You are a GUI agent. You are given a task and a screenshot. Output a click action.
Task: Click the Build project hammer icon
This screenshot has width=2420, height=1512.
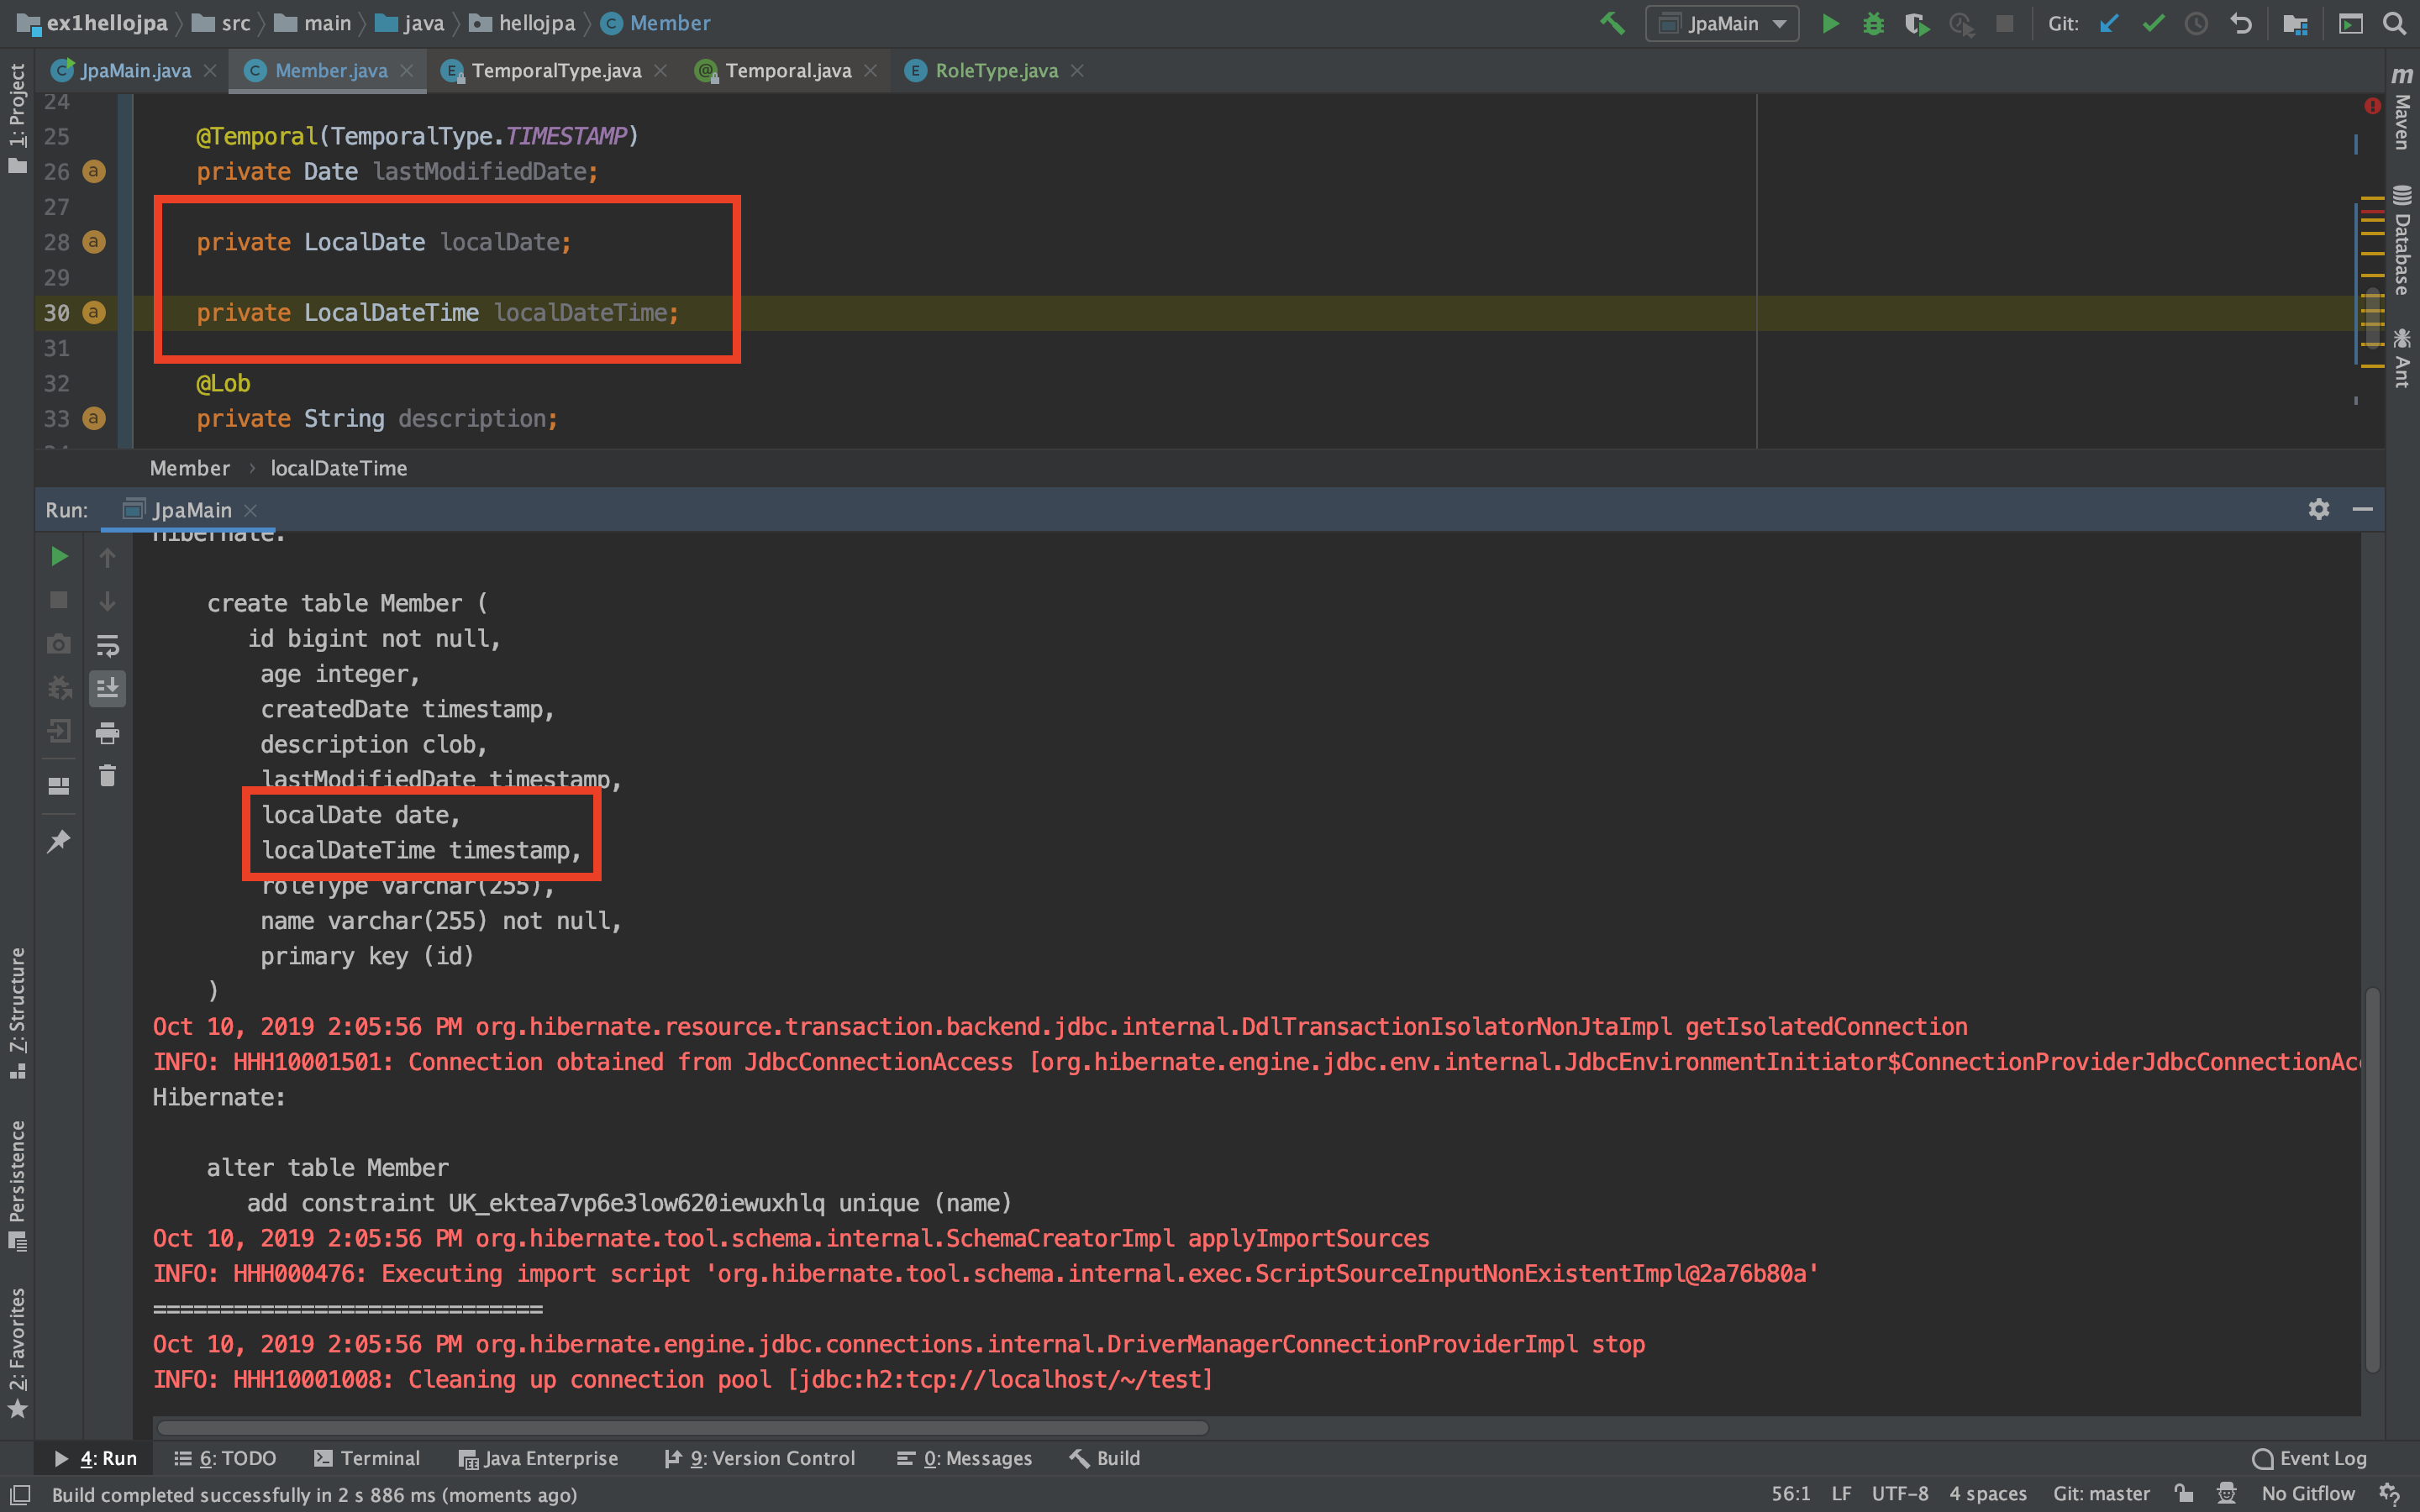tap(1612, 24)
